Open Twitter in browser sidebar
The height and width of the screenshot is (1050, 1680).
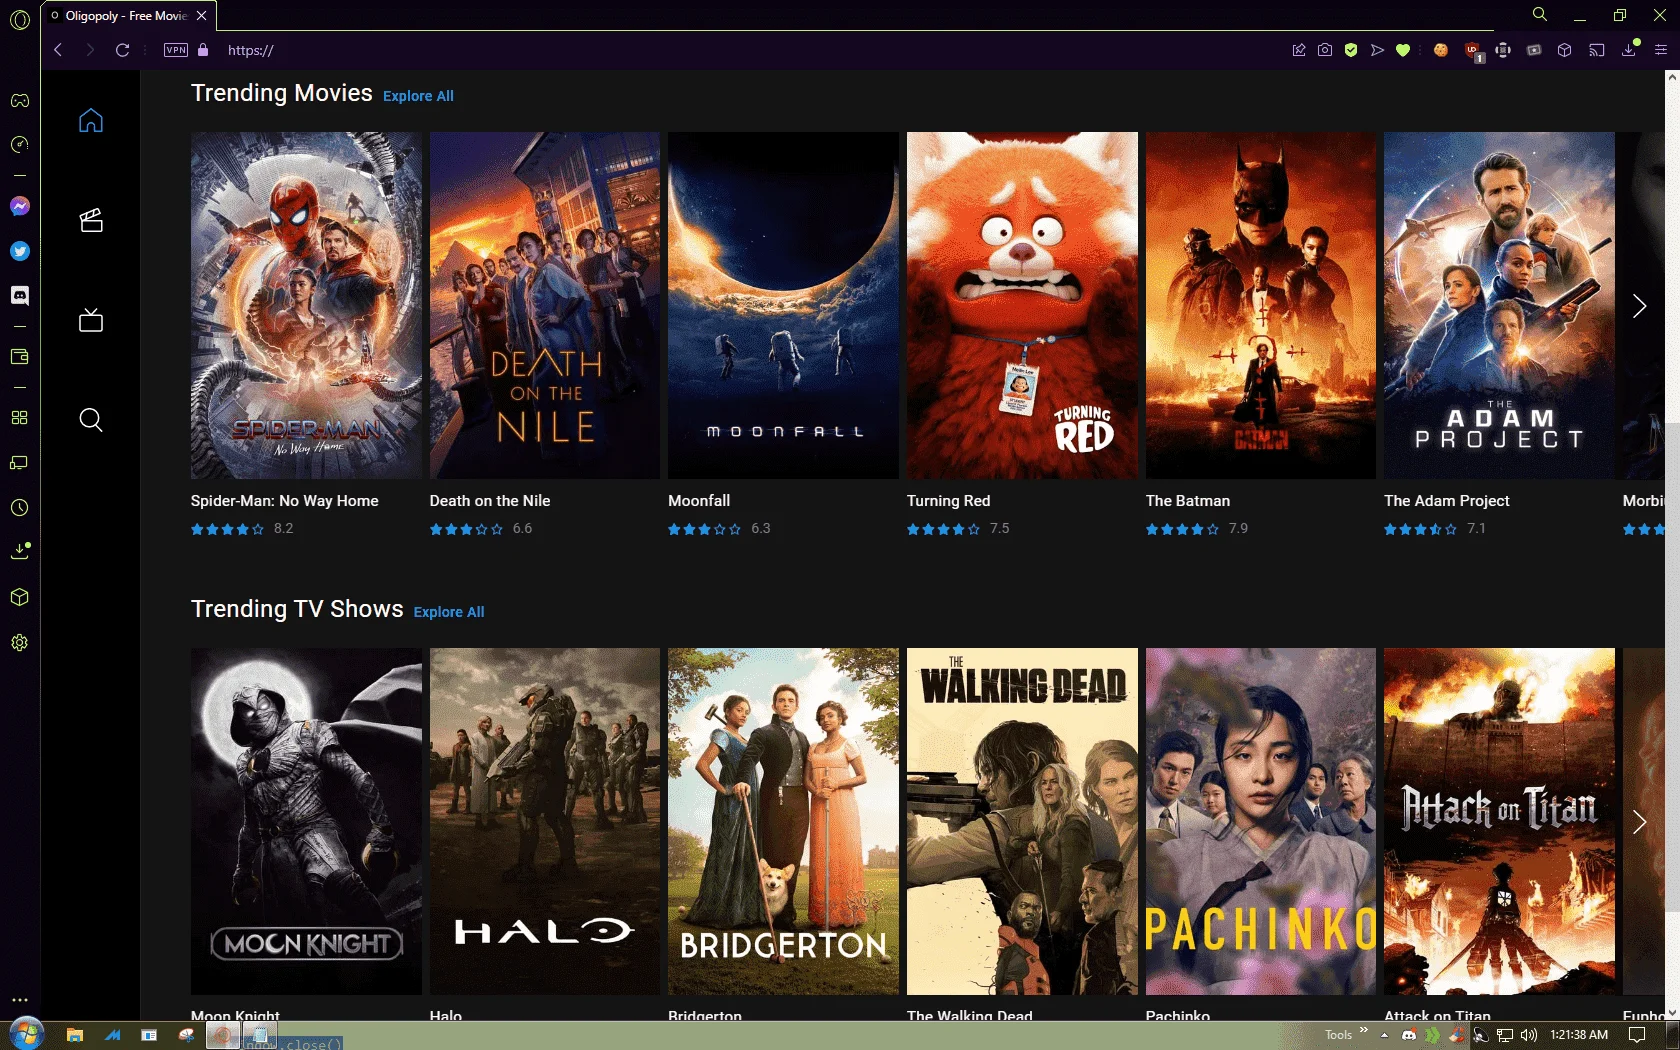click(20, 251)
